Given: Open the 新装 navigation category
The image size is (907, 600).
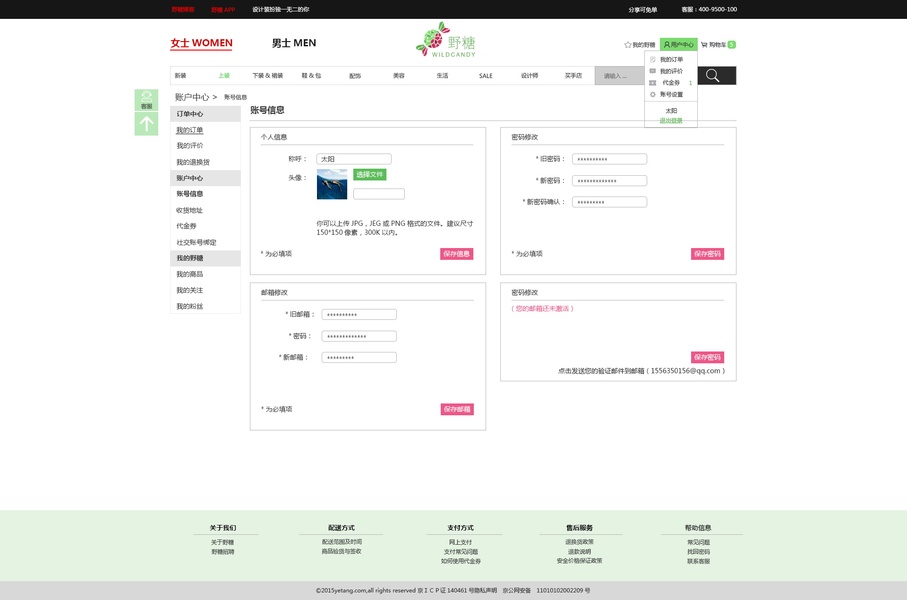Looking at the screenshot, I should pyautogui.click(x=180, y=76).
